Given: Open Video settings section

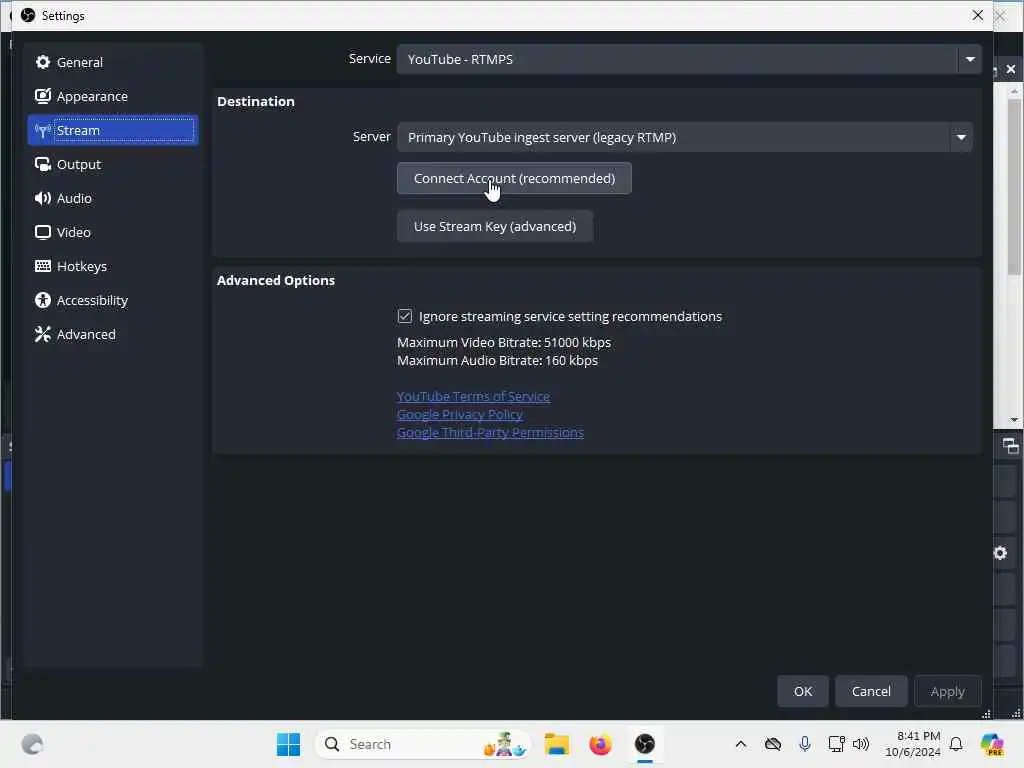Looking at the screenshot, I should click(112, 232).
